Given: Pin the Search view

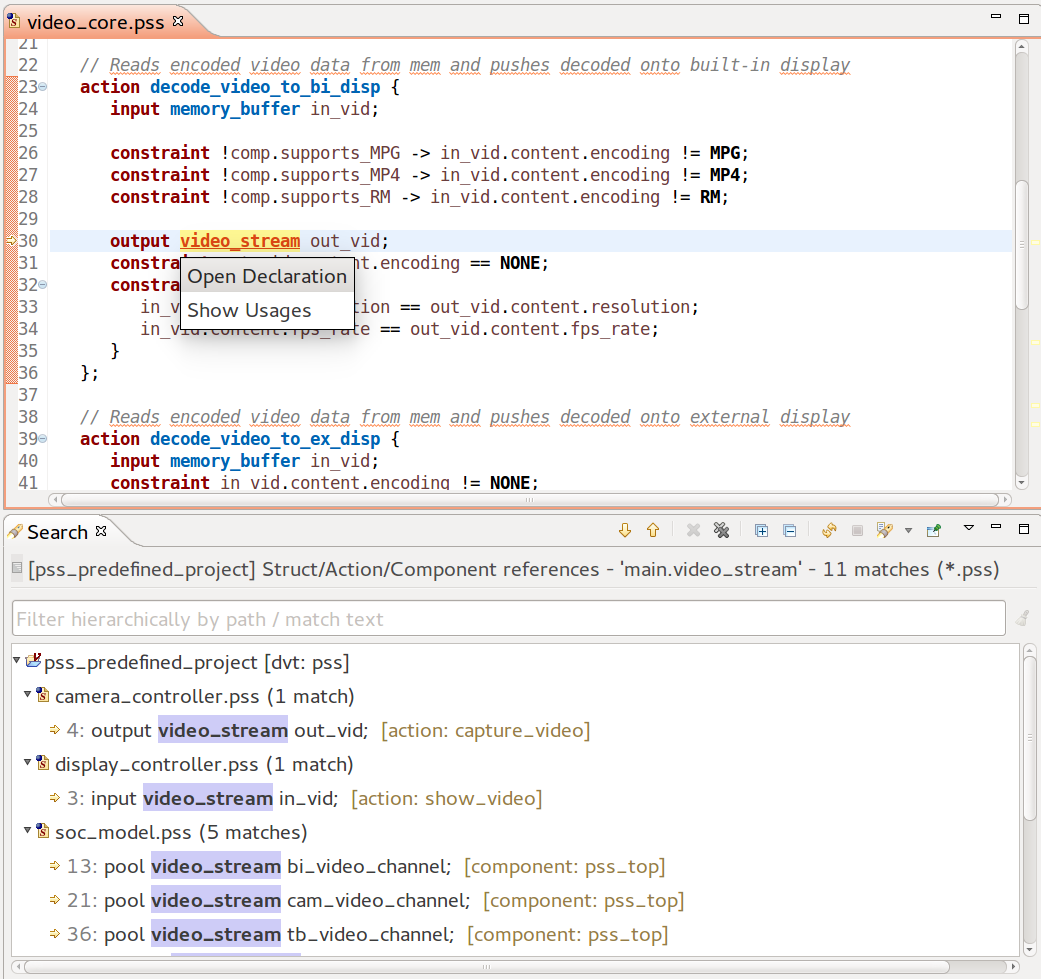Looking at the screenshot, I should tap(933, 531).
